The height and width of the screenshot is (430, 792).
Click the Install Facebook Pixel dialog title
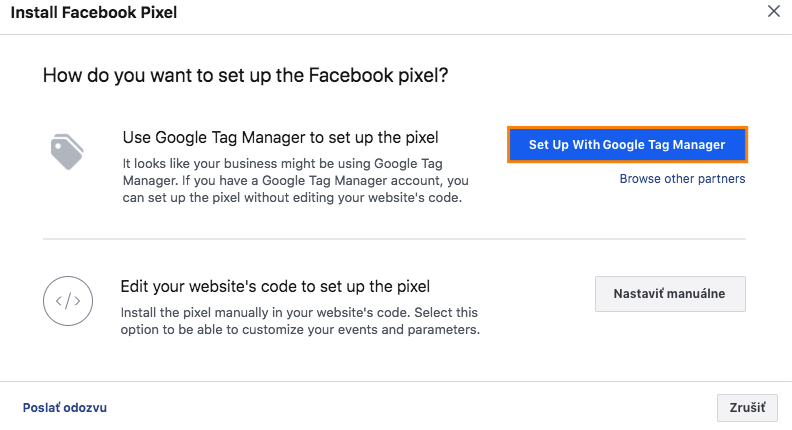[94, 13]
